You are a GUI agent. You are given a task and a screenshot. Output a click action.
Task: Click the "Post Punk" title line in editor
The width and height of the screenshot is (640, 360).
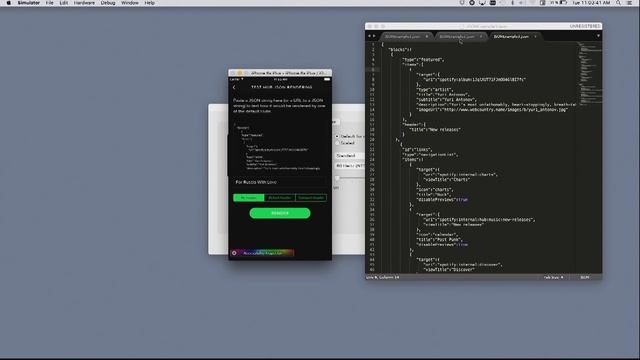[440, 240]
